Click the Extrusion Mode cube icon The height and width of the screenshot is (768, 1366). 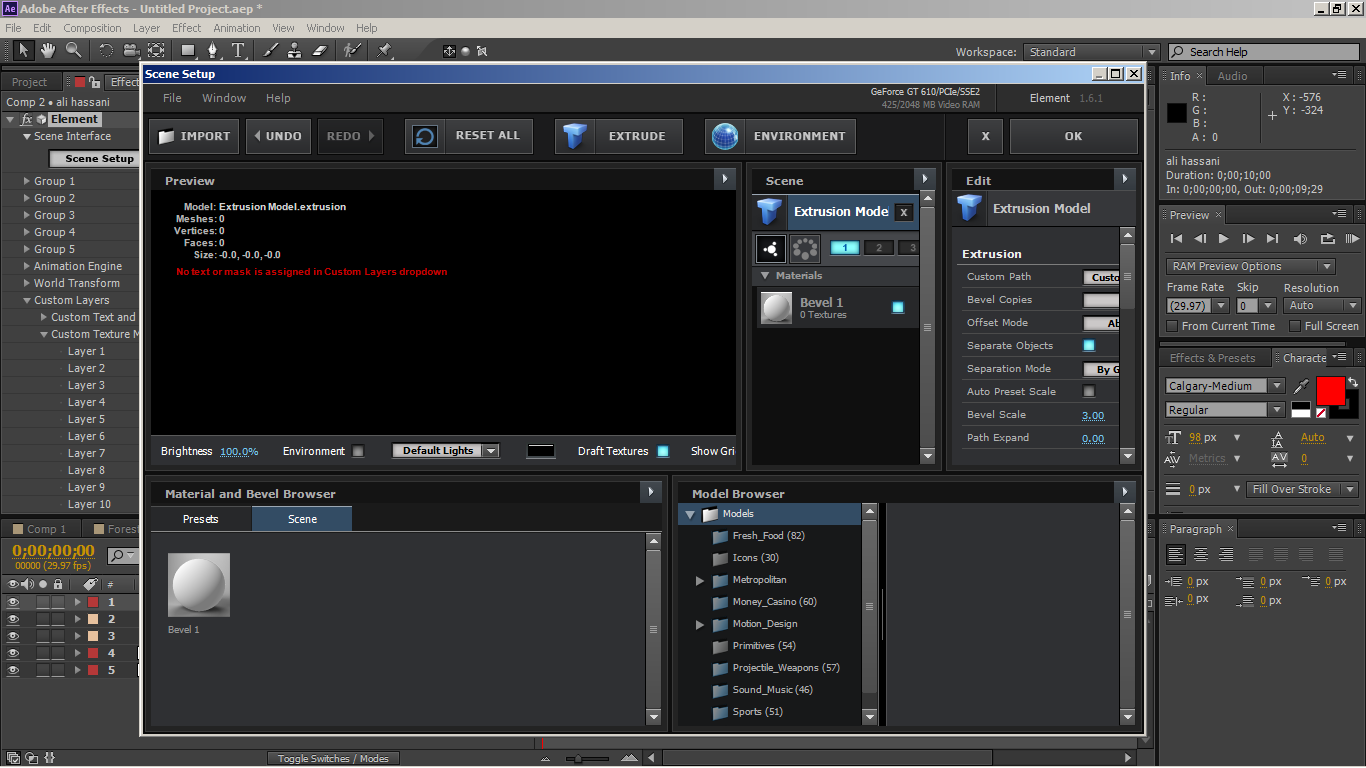point(769,211)
